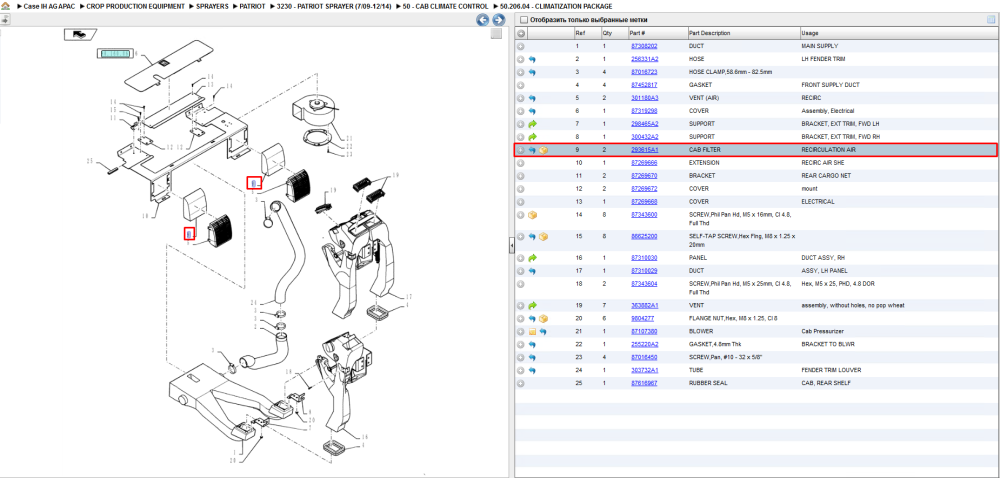Open '3230 - PATRIOT SPRAYER' breadcrumb
1000x478 pixels.
tap(335, 6)
